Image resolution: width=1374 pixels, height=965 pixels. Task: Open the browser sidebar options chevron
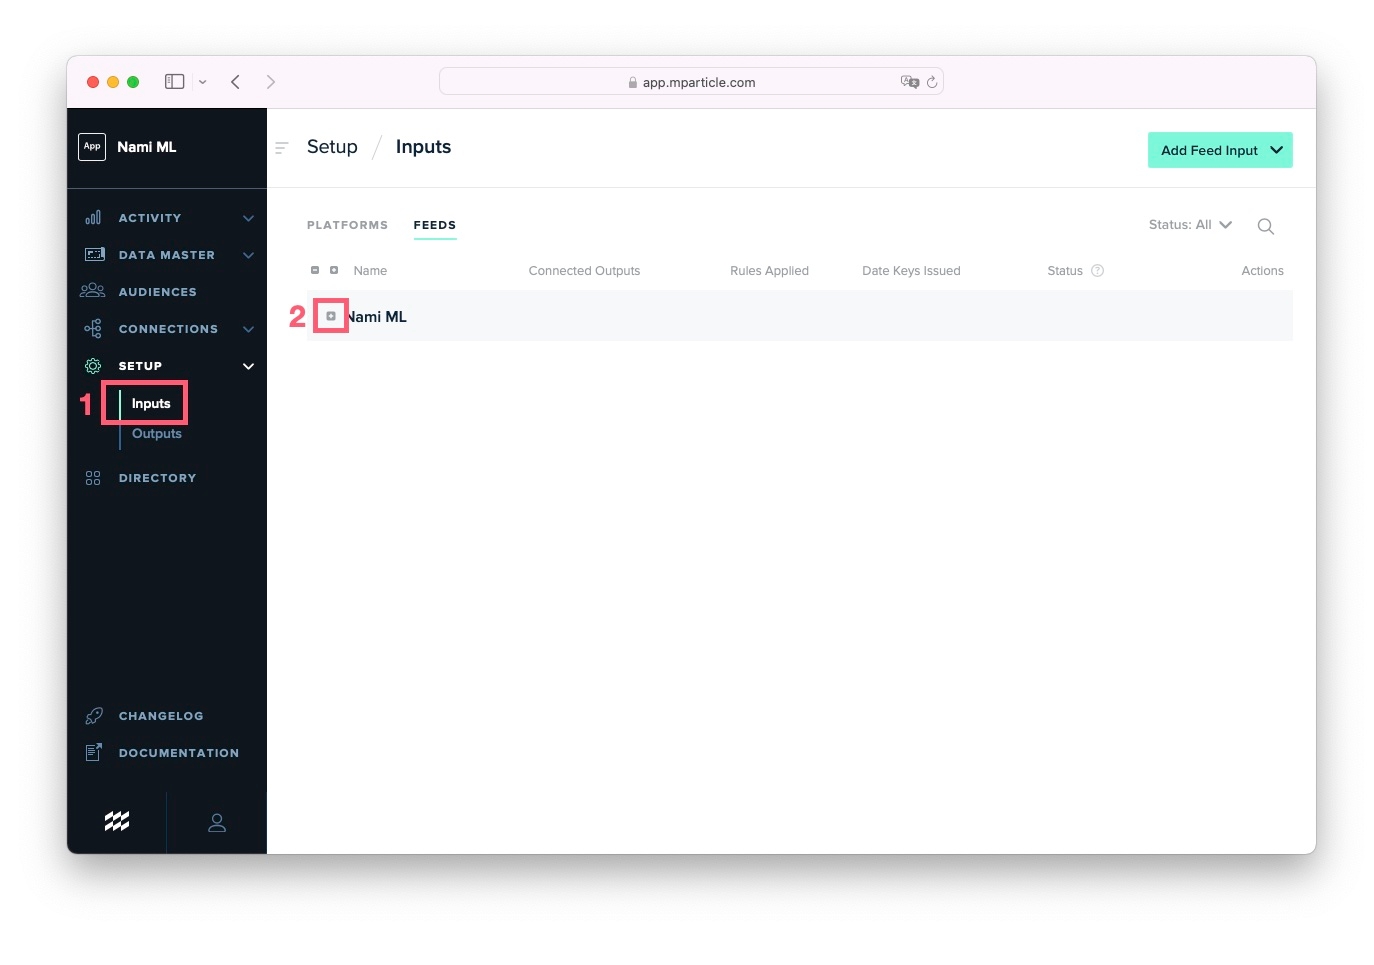tap(202, 82)
